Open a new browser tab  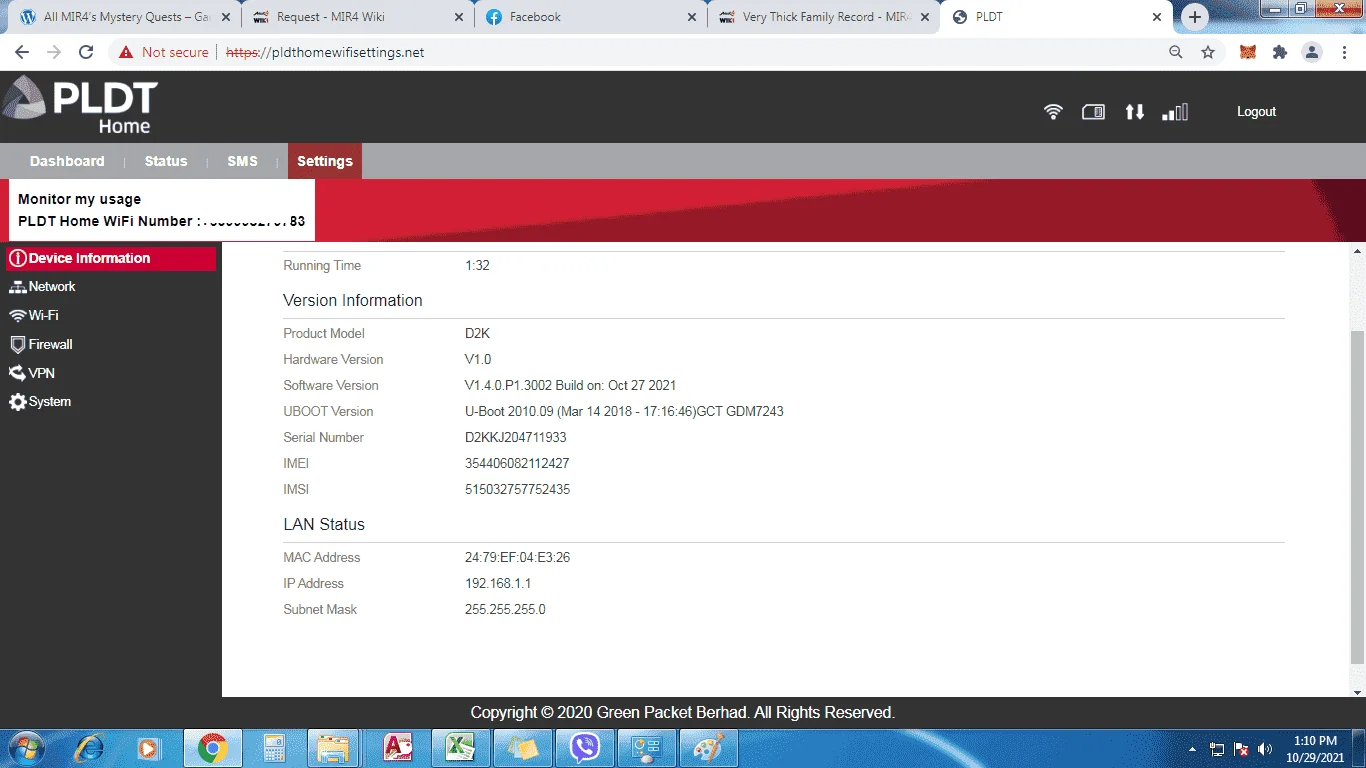1194,17
